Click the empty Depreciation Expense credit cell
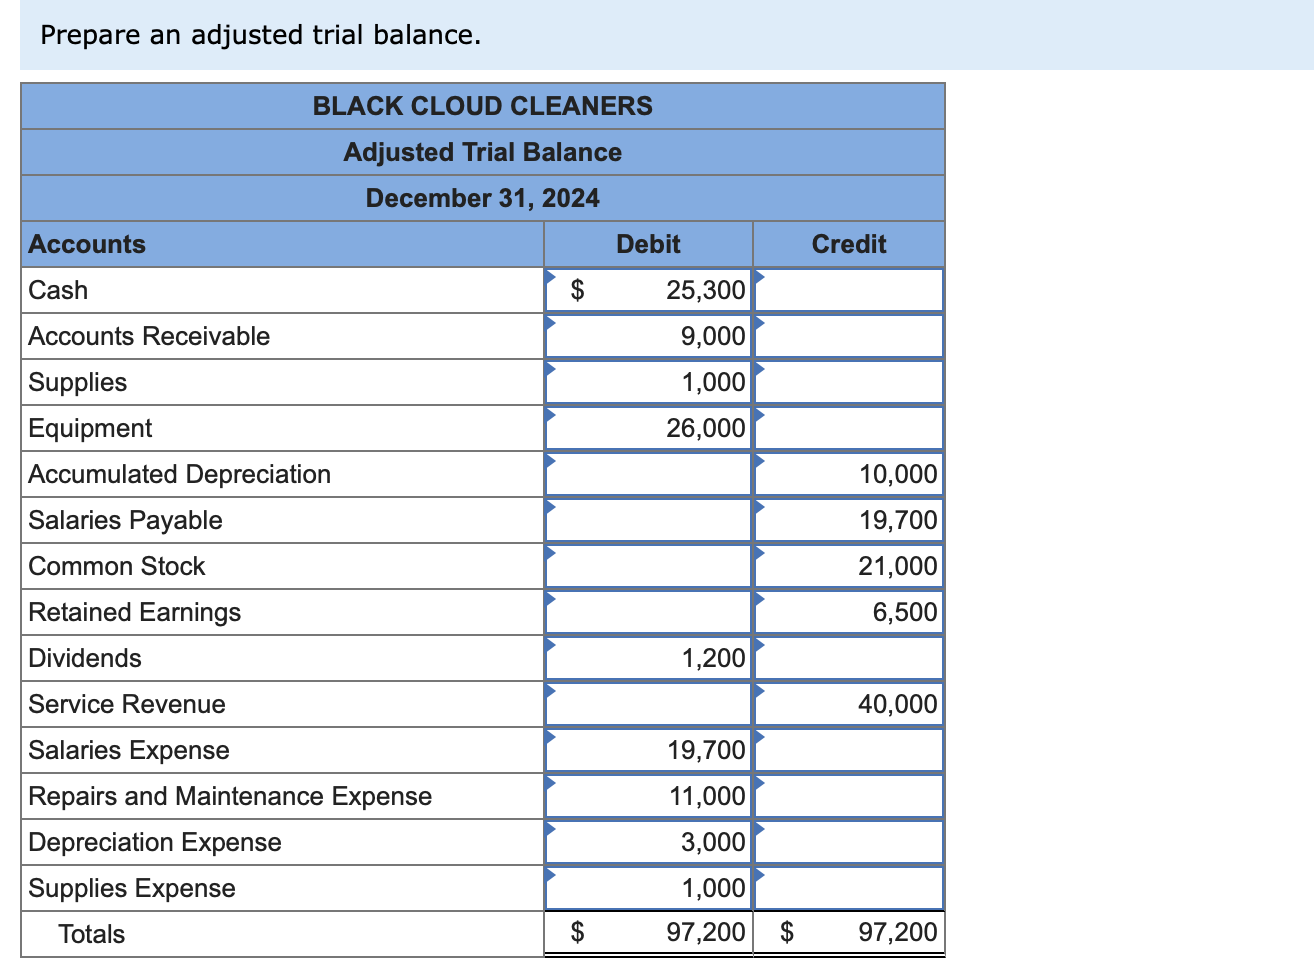The width and height of the screenshot is (1314, 968). [848, 842]
